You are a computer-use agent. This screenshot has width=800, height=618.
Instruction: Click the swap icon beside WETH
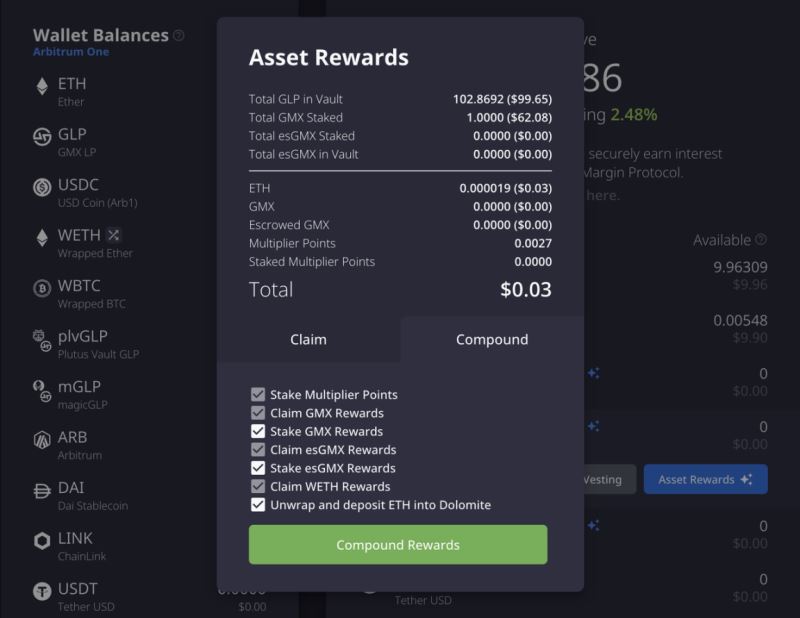coord(114,235)
